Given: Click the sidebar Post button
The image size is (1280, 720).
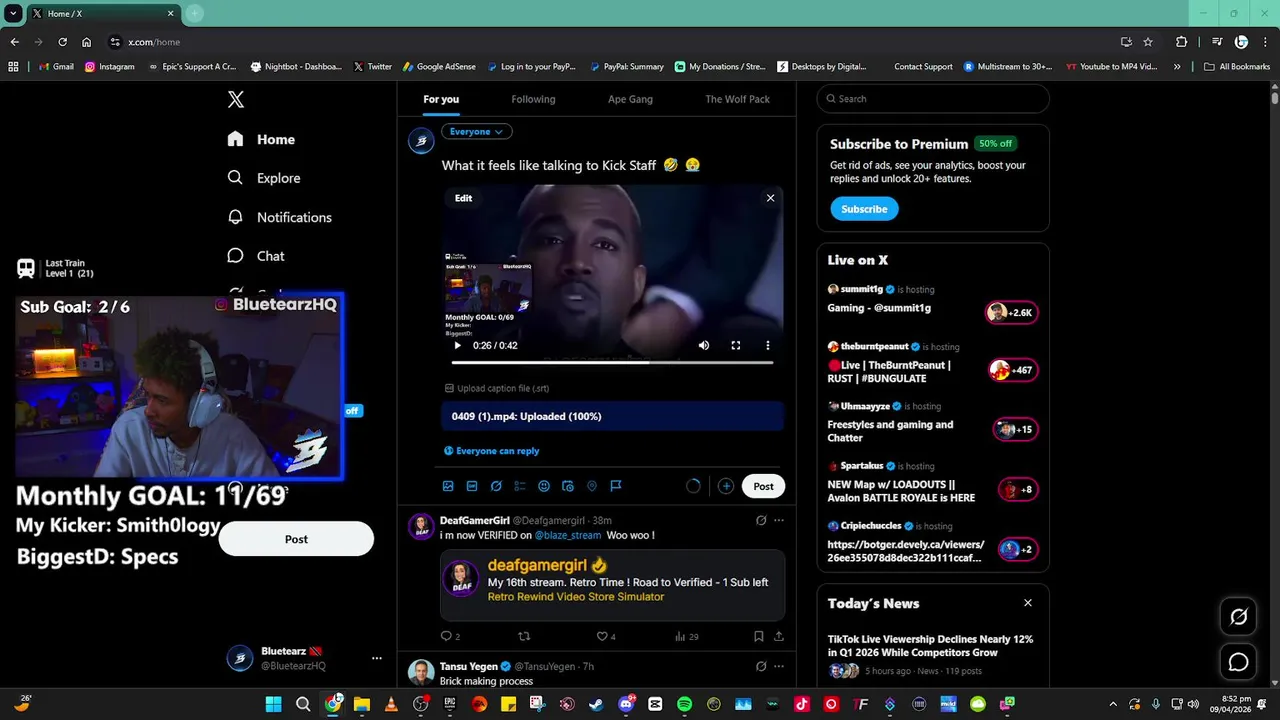Looking at the screenshot, I should pyautogui.click(x=296, y=539).
